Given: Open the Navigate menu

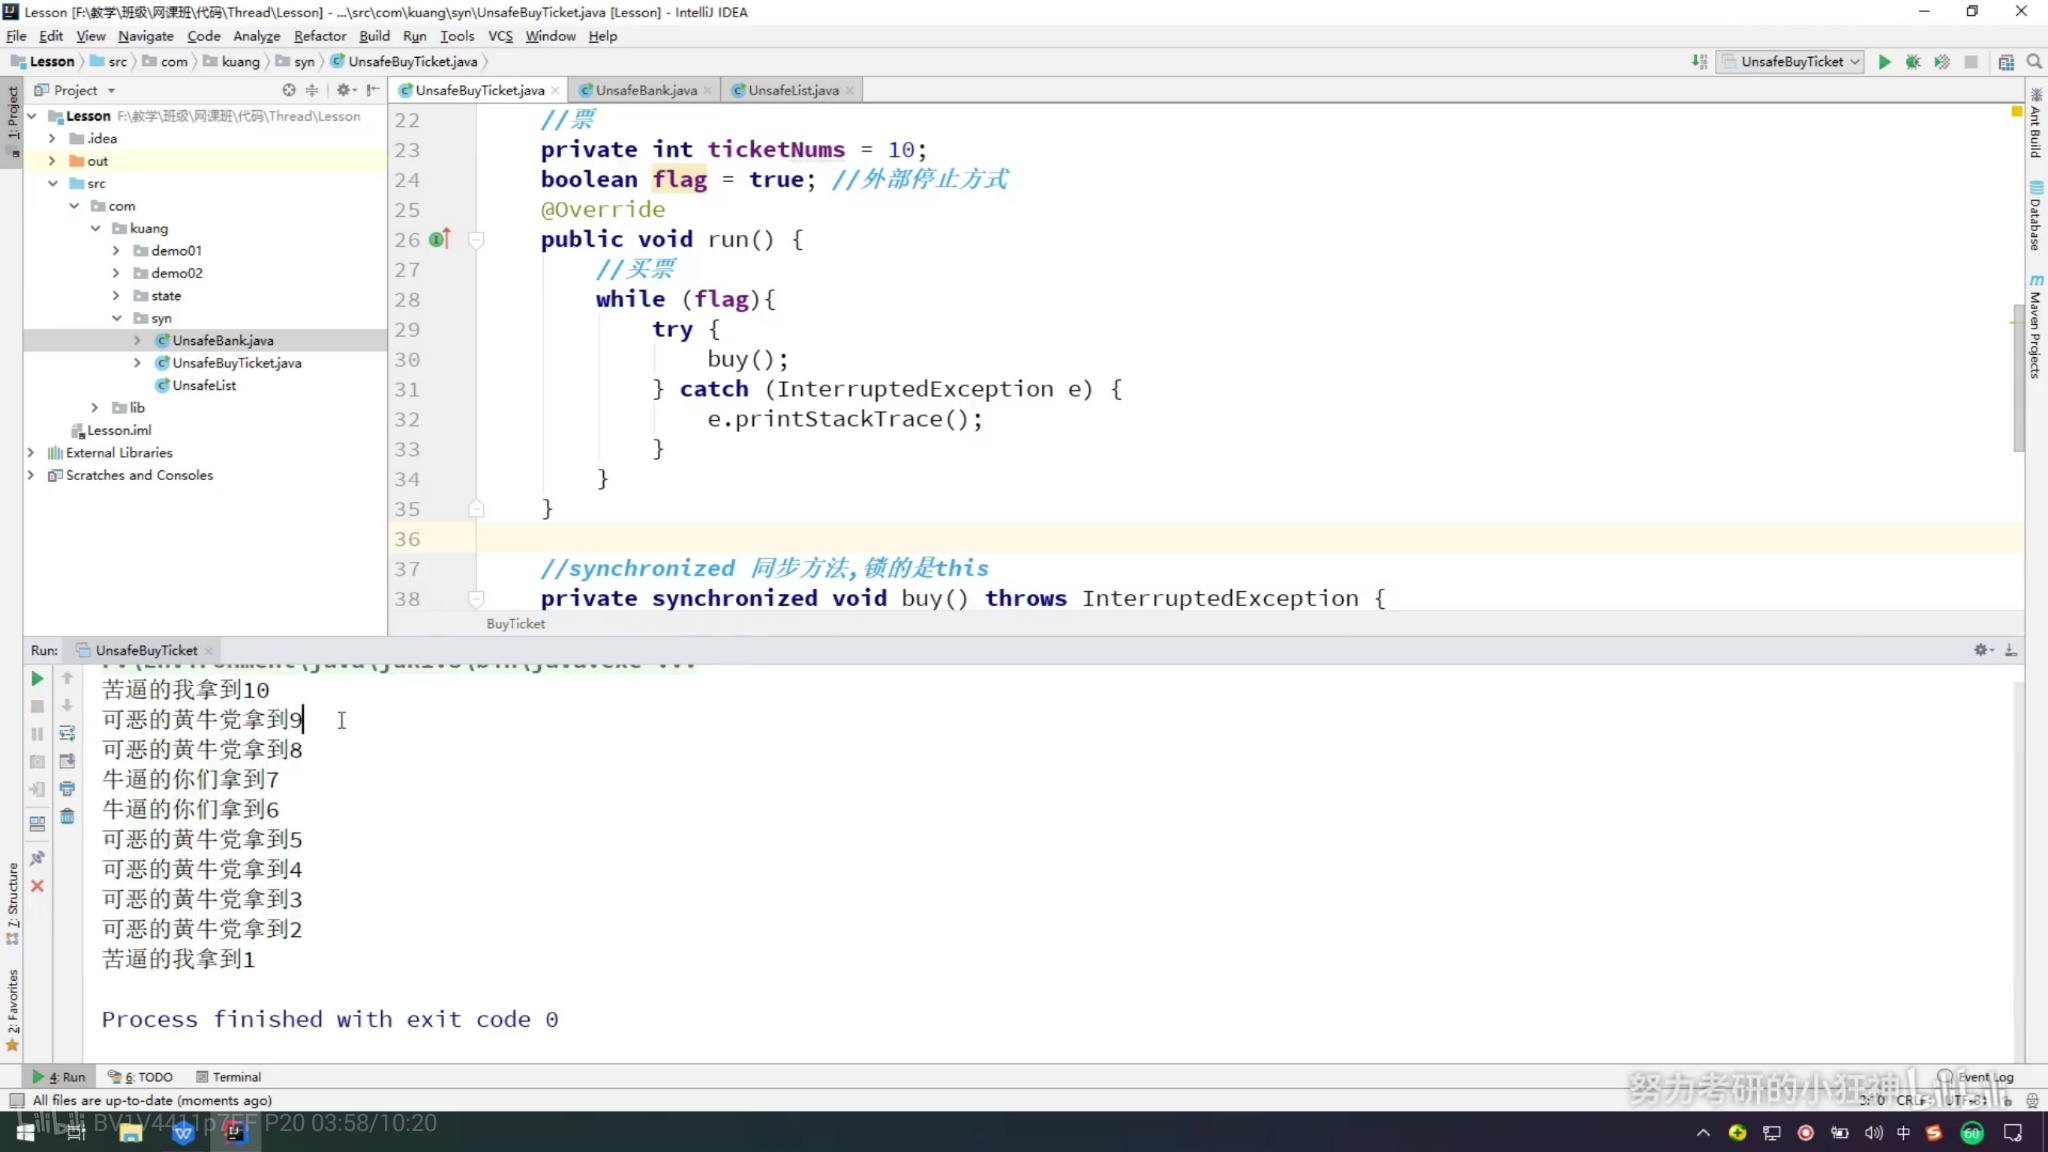Looking at the screenshot, I should pos(146,36).
